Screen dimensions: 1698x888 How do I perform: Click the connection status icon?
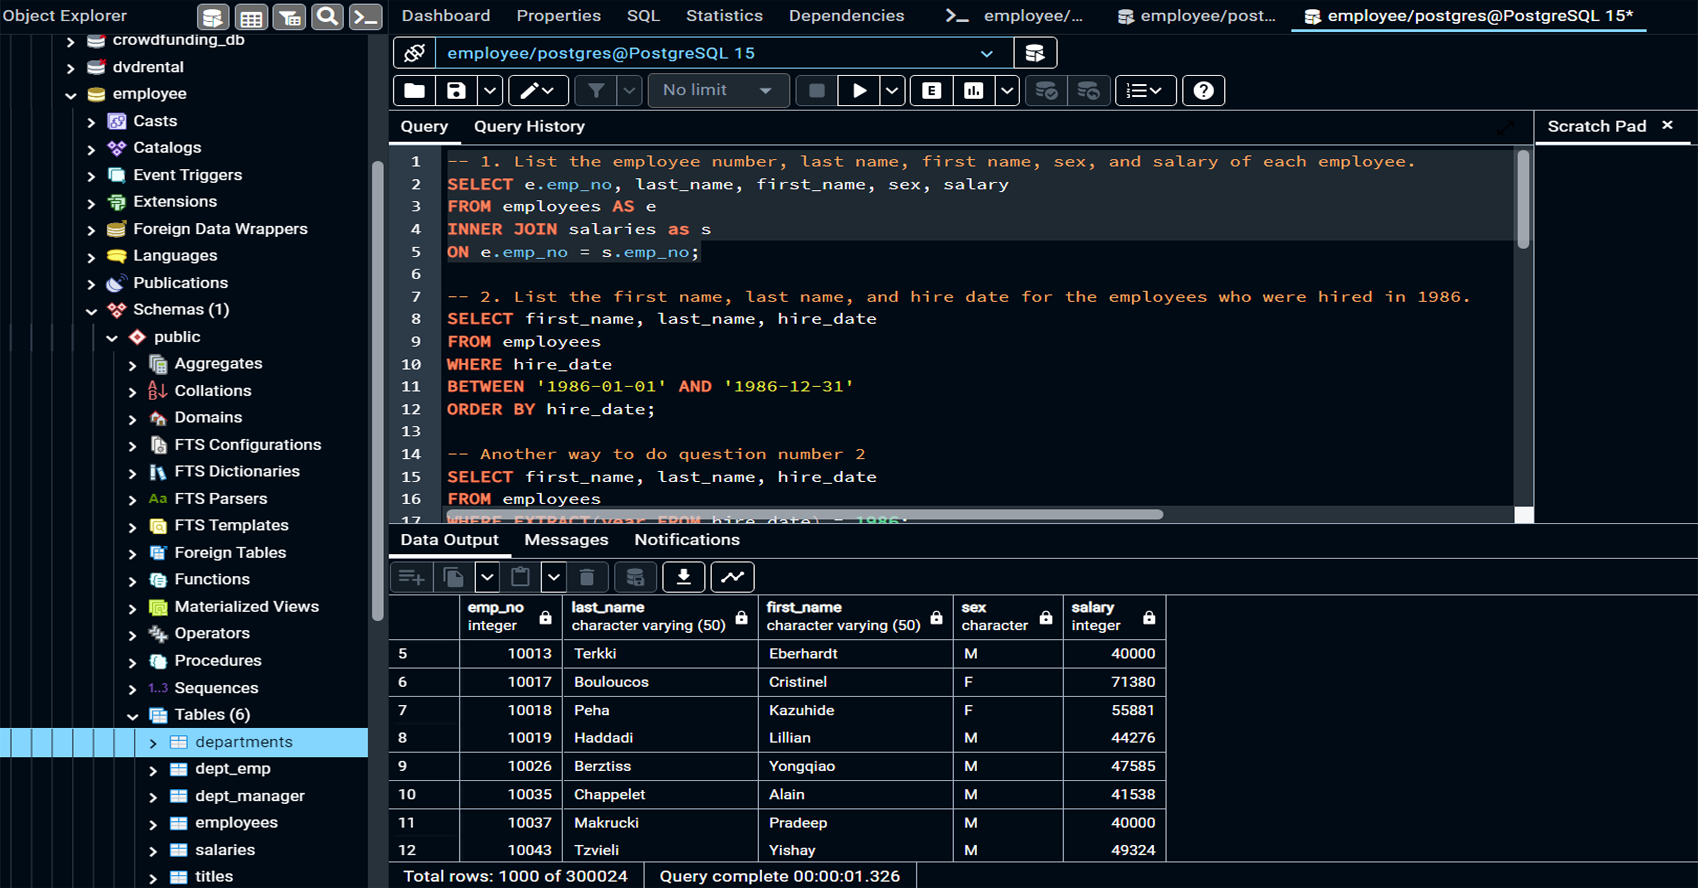tap(414, 53)
